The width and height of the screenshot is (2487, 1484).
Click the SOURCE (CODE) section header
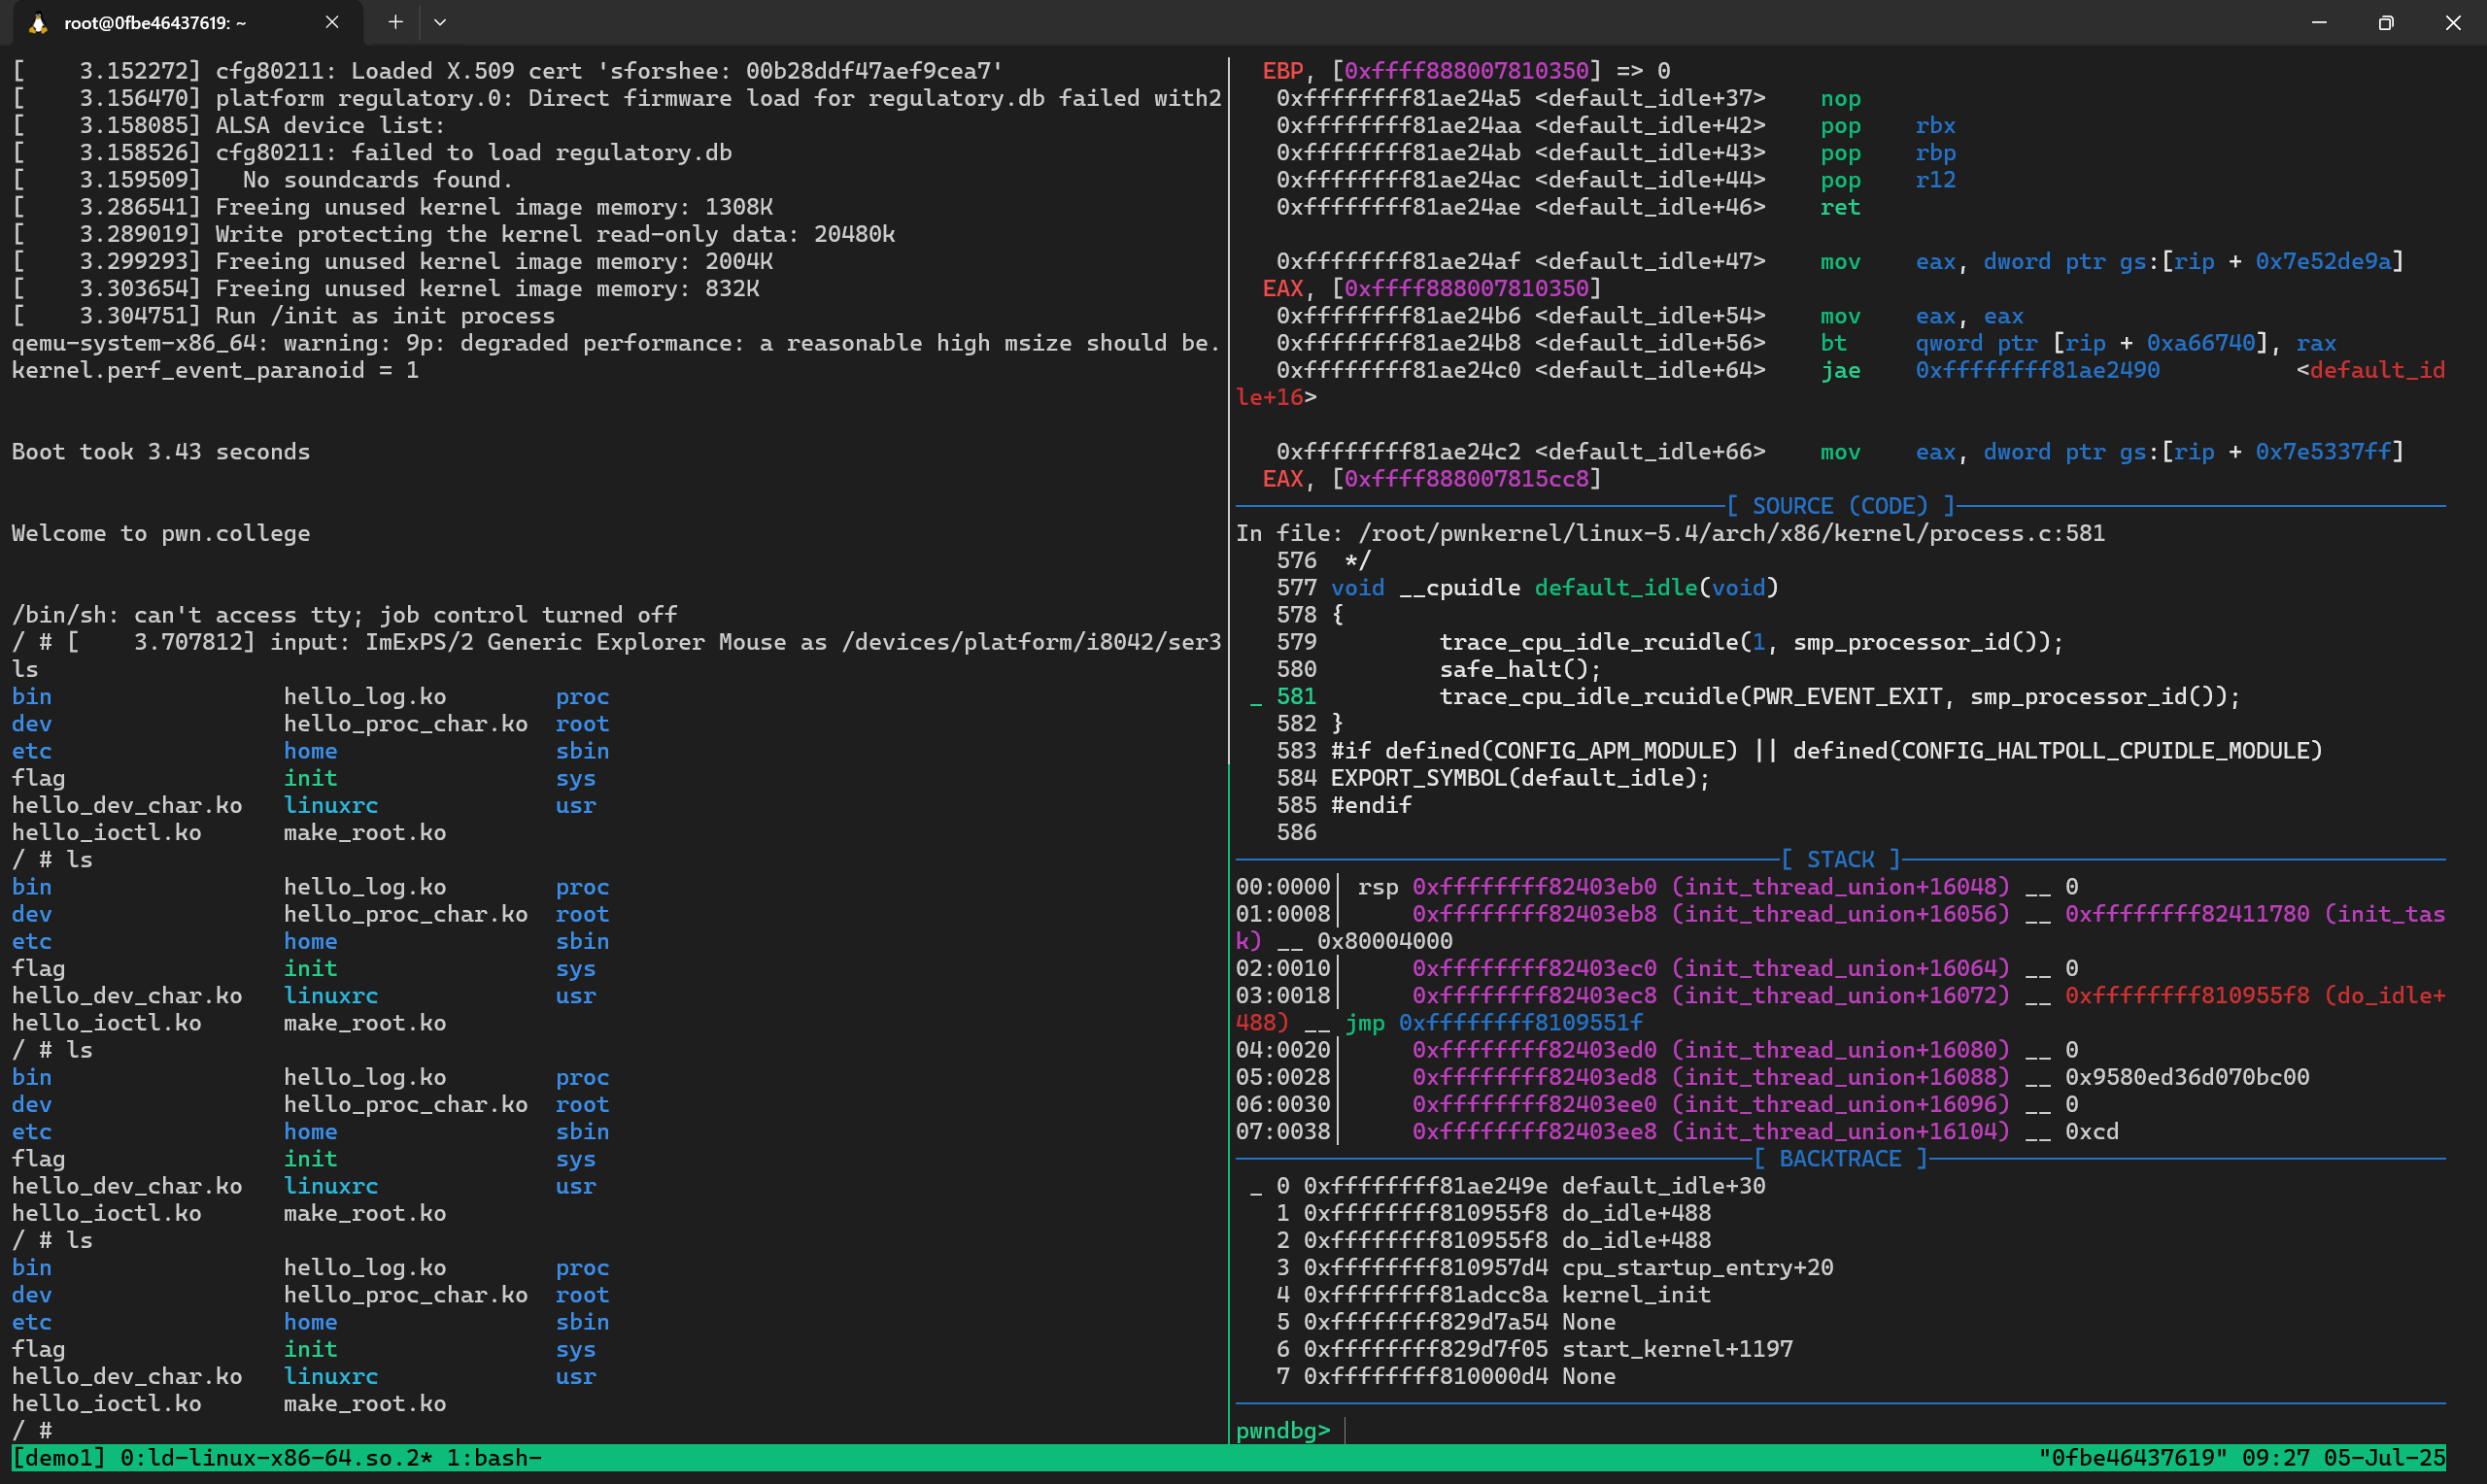pyautogui.click(x=1839, y=506)
